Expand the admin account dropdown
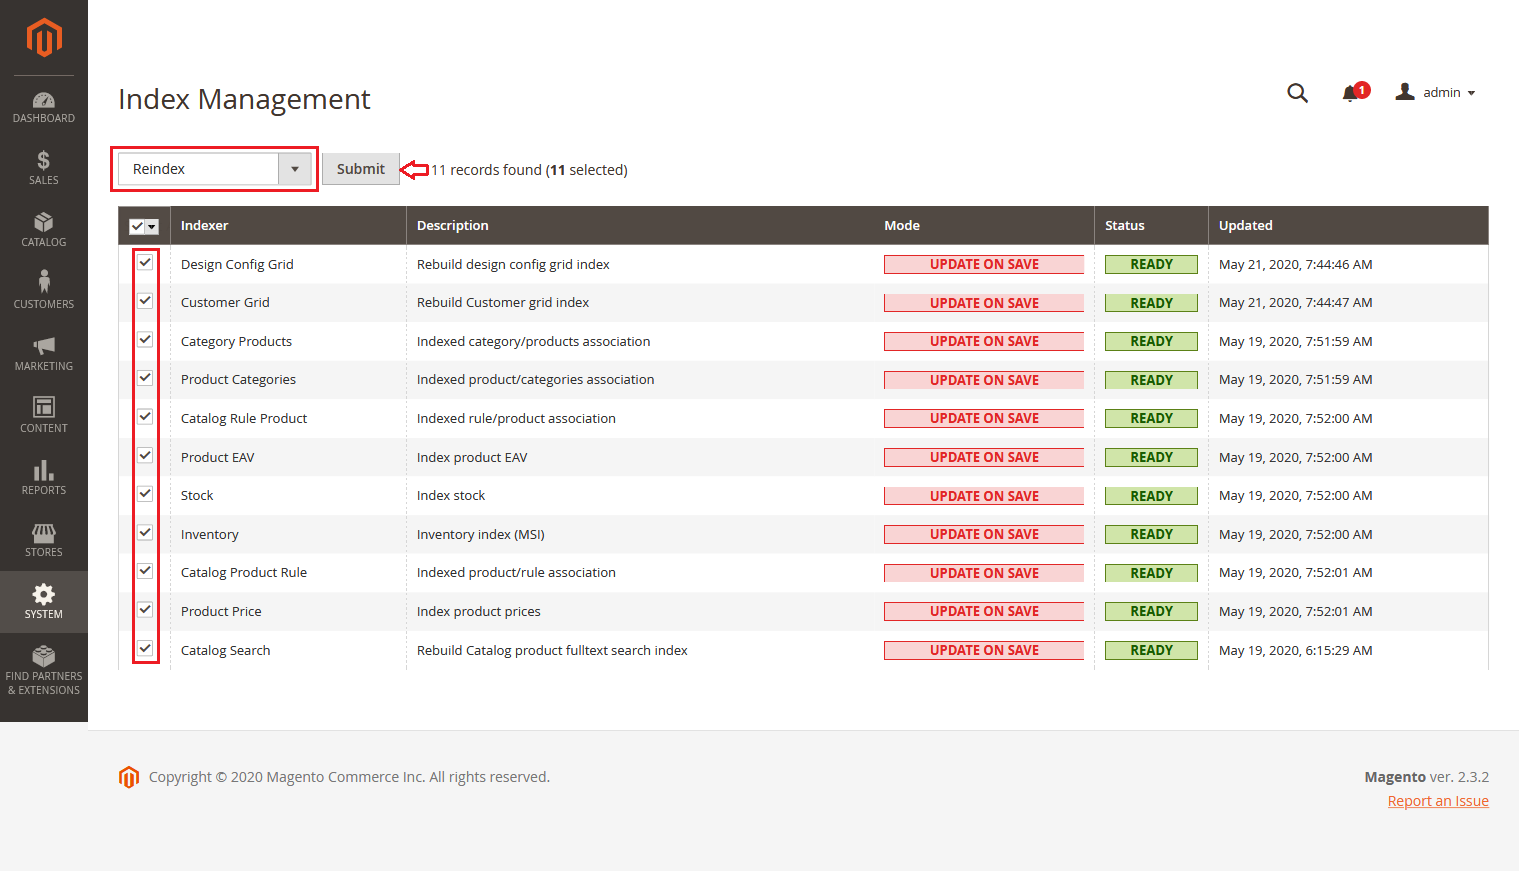Viewport: 1519px width, 871px height. 1437,92
